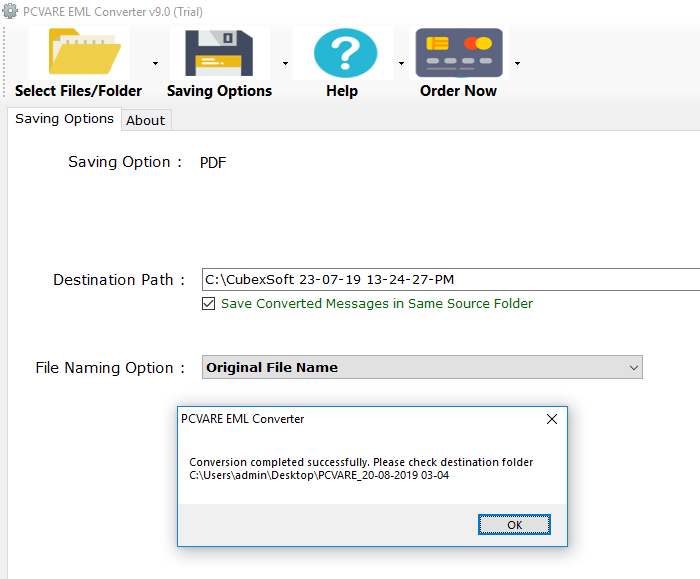Click the destination folder path in dialog
The image size is (700, 579).
click(x=319, y=475)
